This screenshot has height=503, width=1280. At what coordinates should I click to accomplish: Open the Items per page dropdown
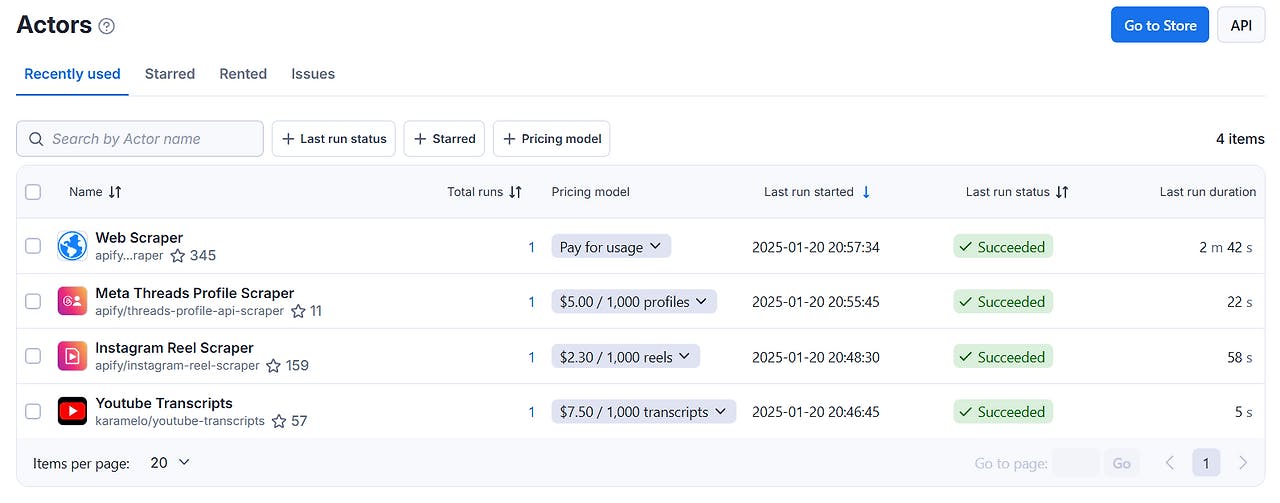tap(170, 463)
